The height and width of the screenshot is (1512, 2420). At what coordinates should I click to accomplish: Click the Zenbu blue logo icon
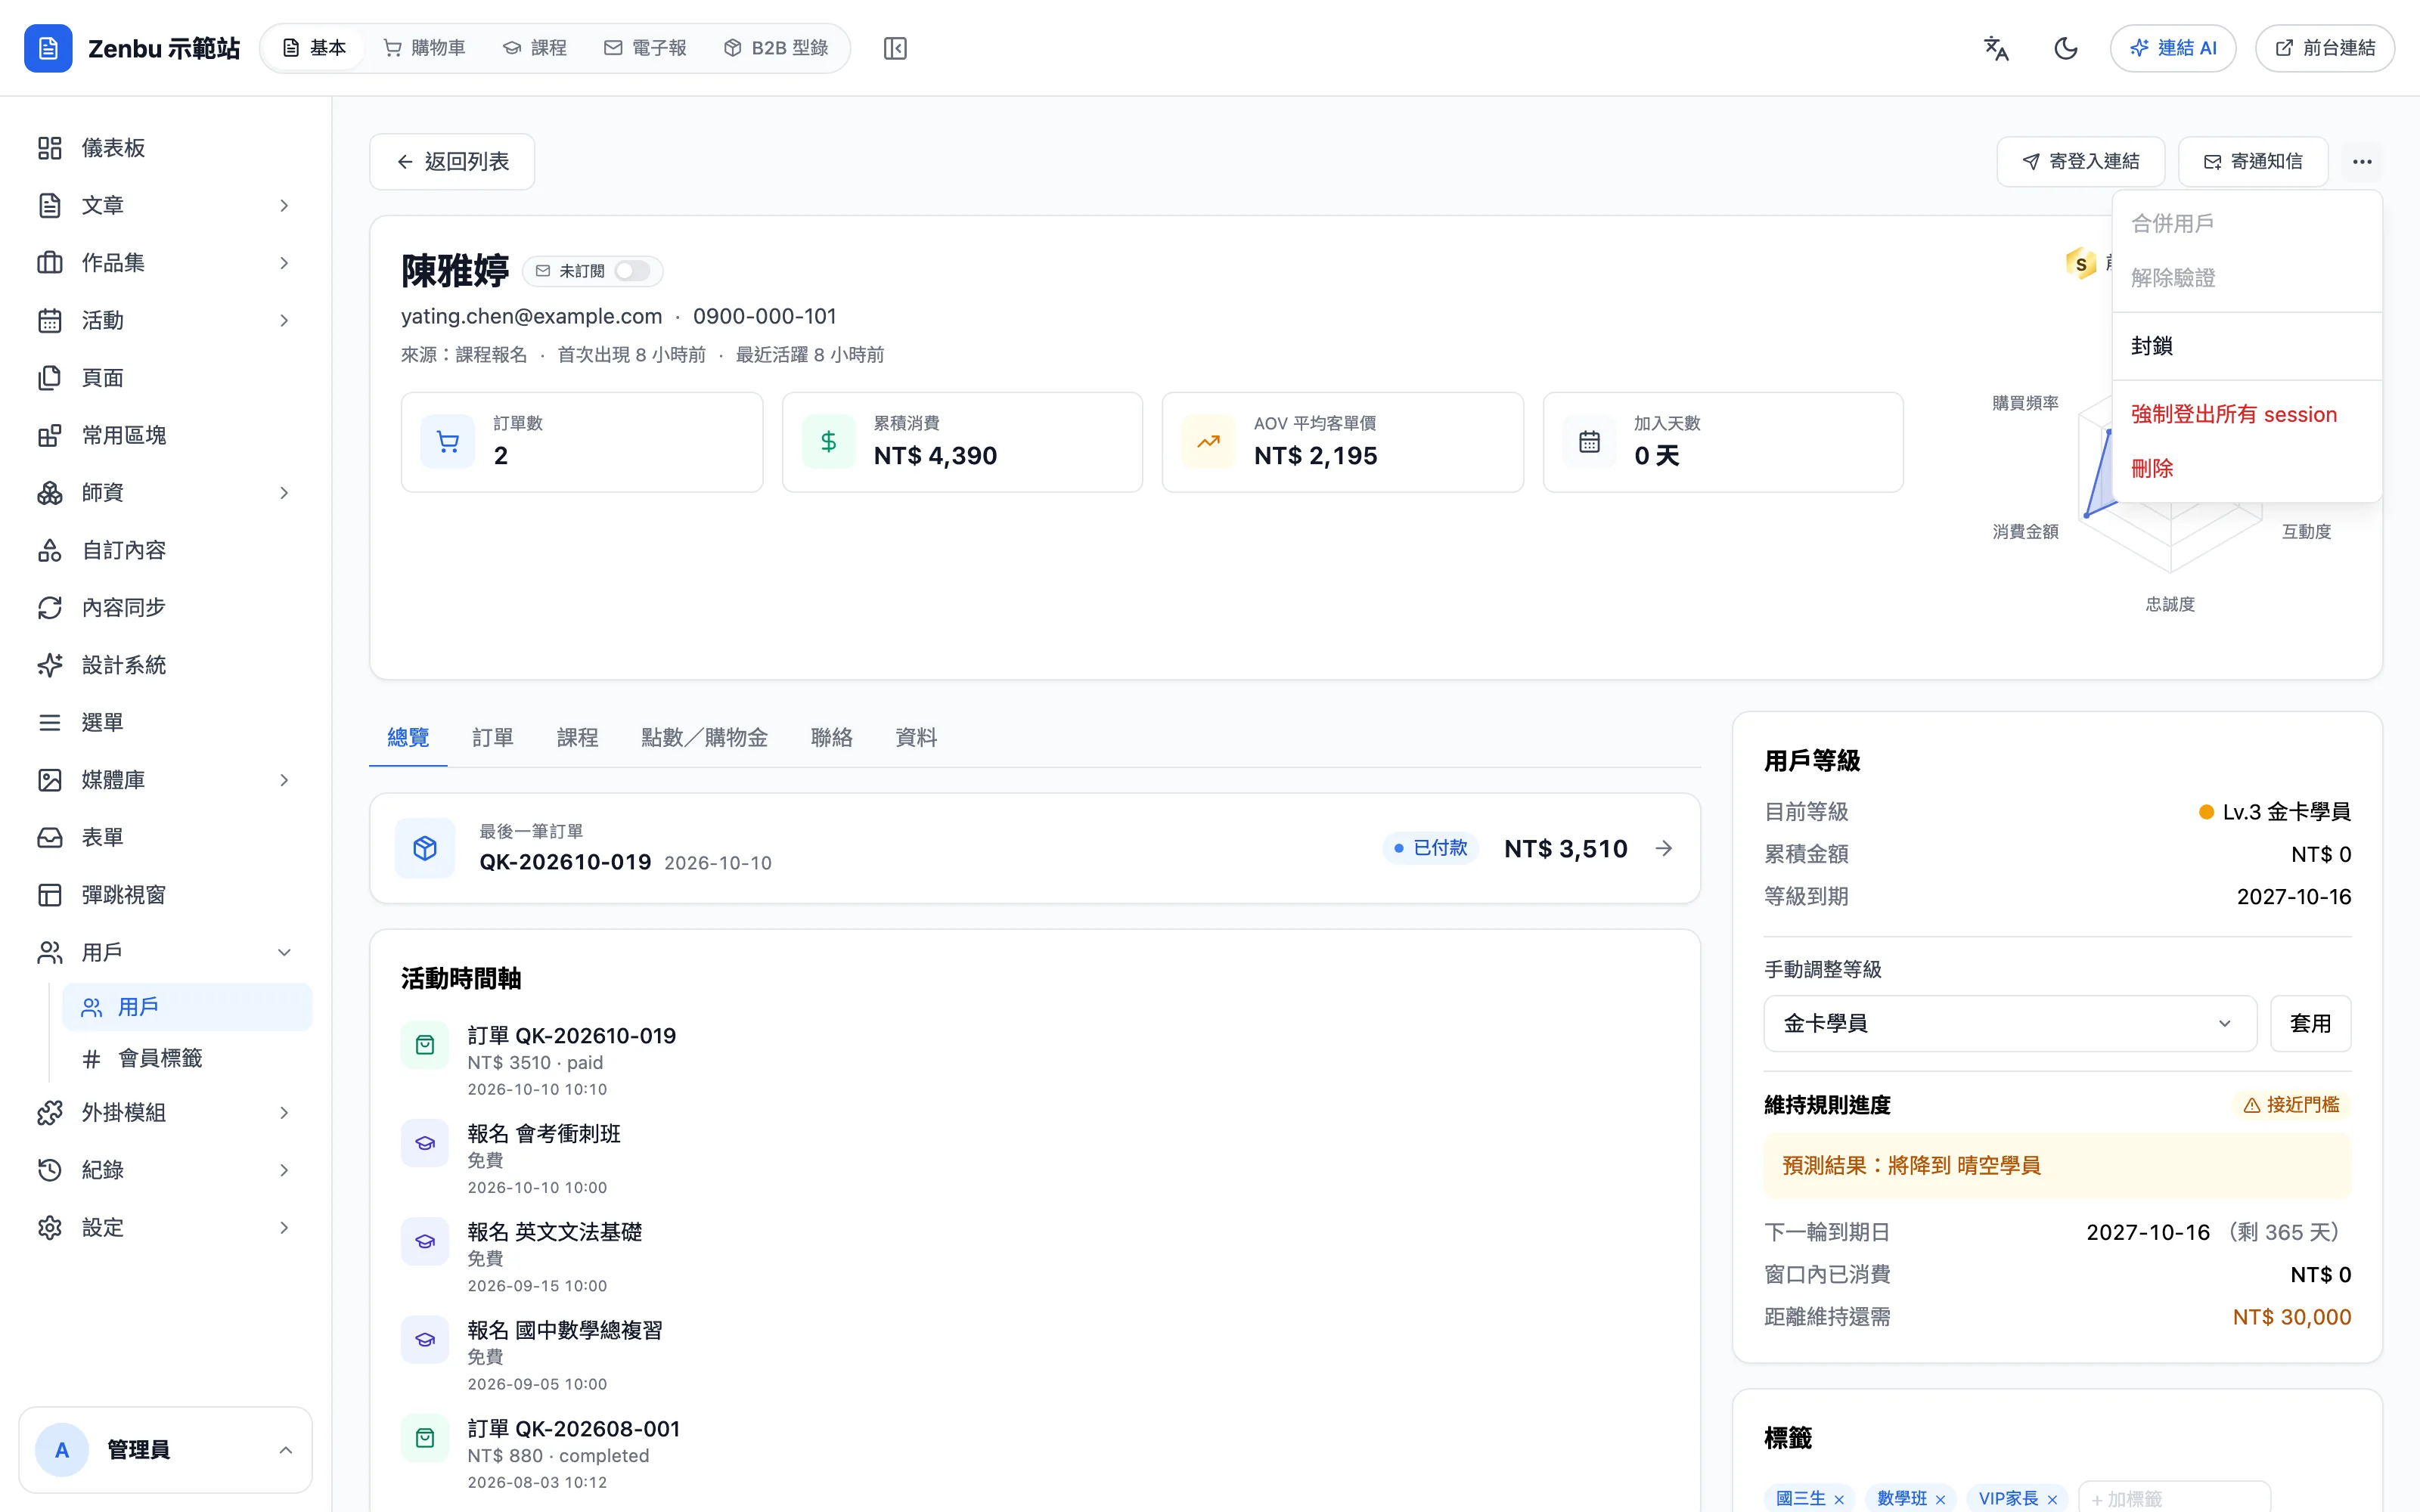(x=48, y=48)
